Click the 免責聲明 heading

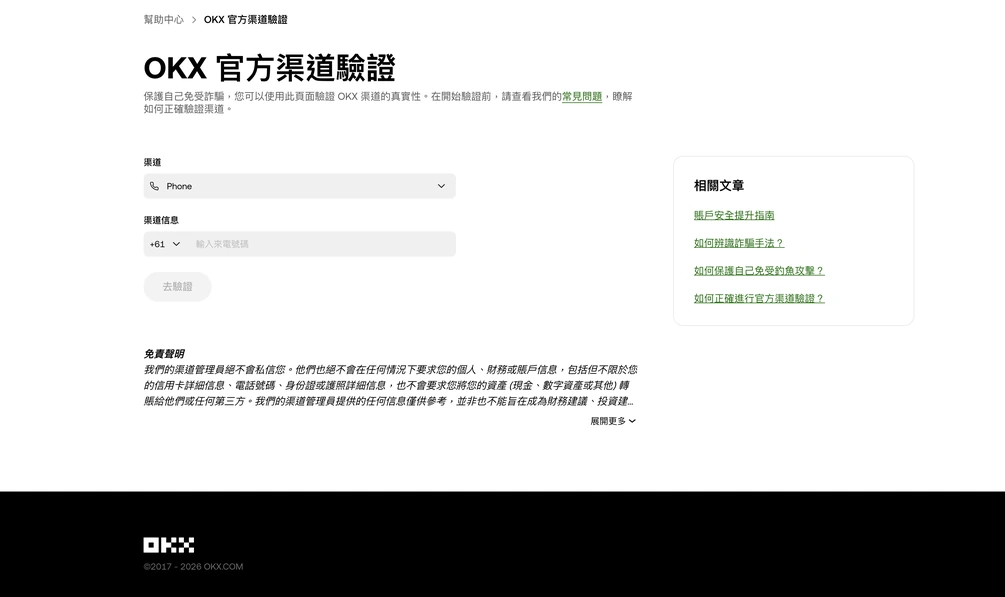[x=164, y=354]
